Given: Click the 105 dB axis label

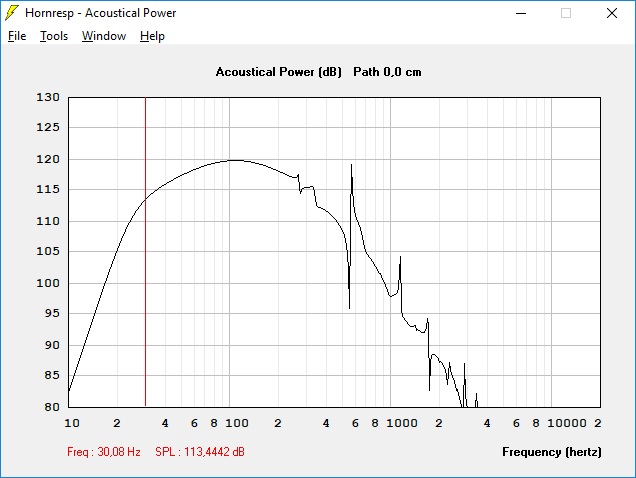Looking at the screenshot, I should (x=48, y=251).
